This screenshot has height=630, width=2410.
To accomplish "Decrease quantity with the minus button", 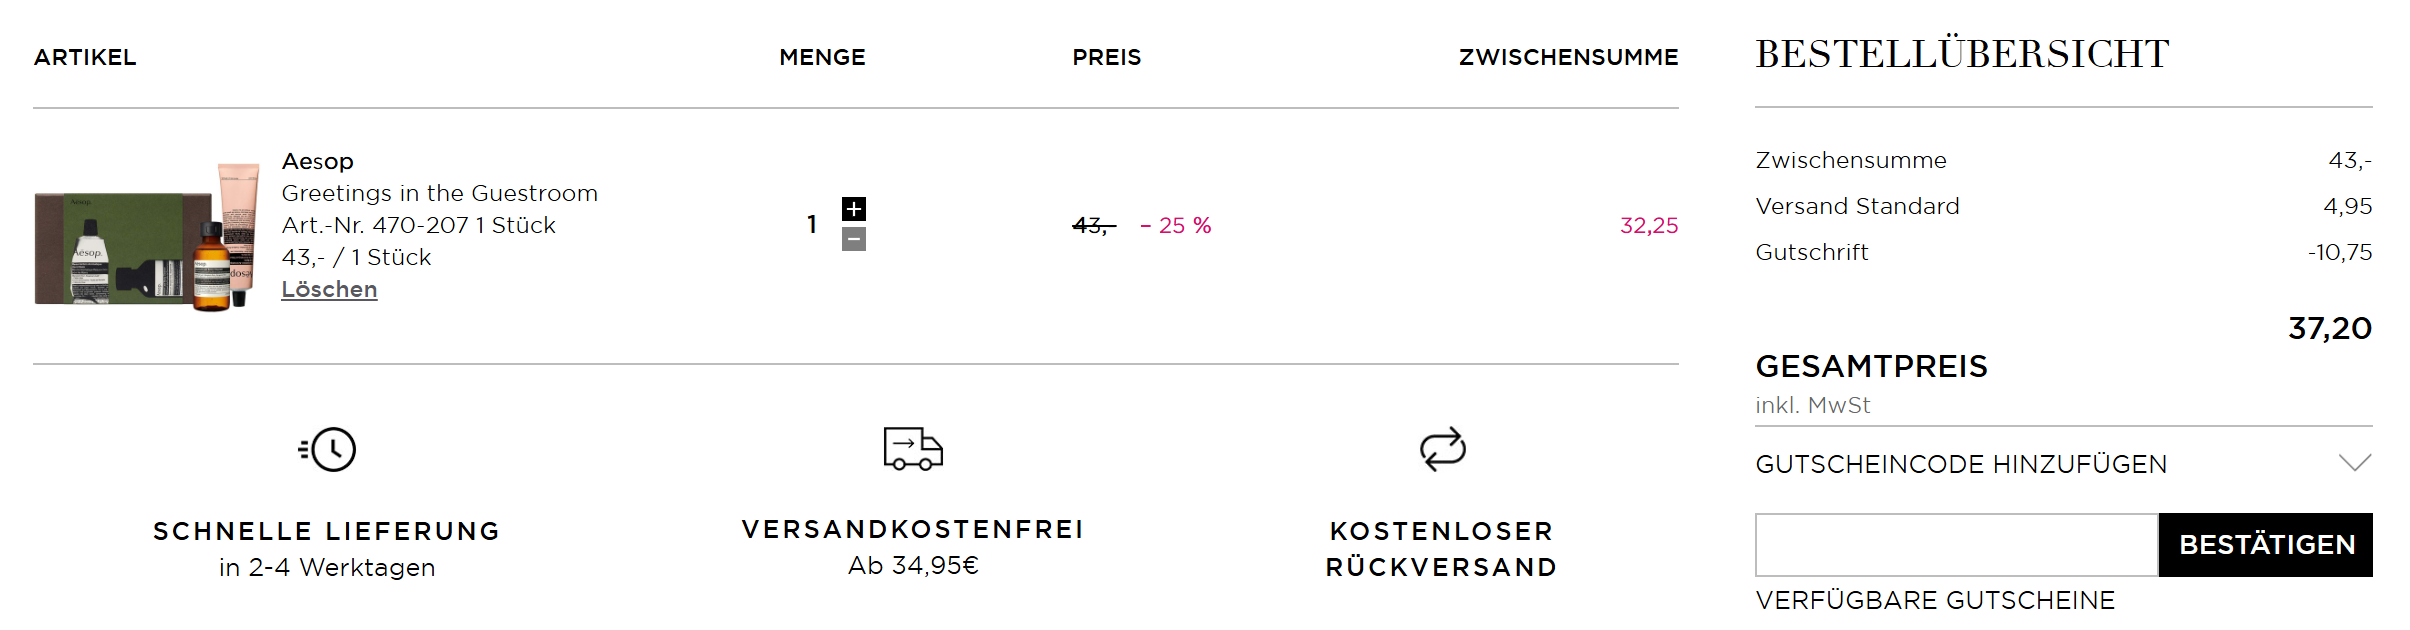I will [853, 239].
